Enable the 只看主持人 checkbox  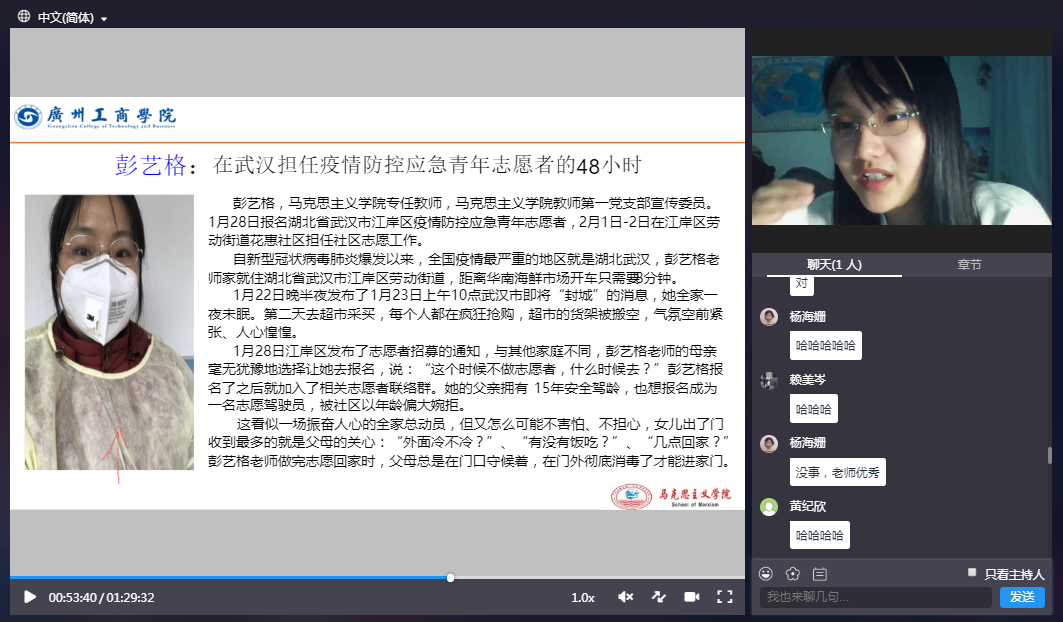[x=972, y=573]
